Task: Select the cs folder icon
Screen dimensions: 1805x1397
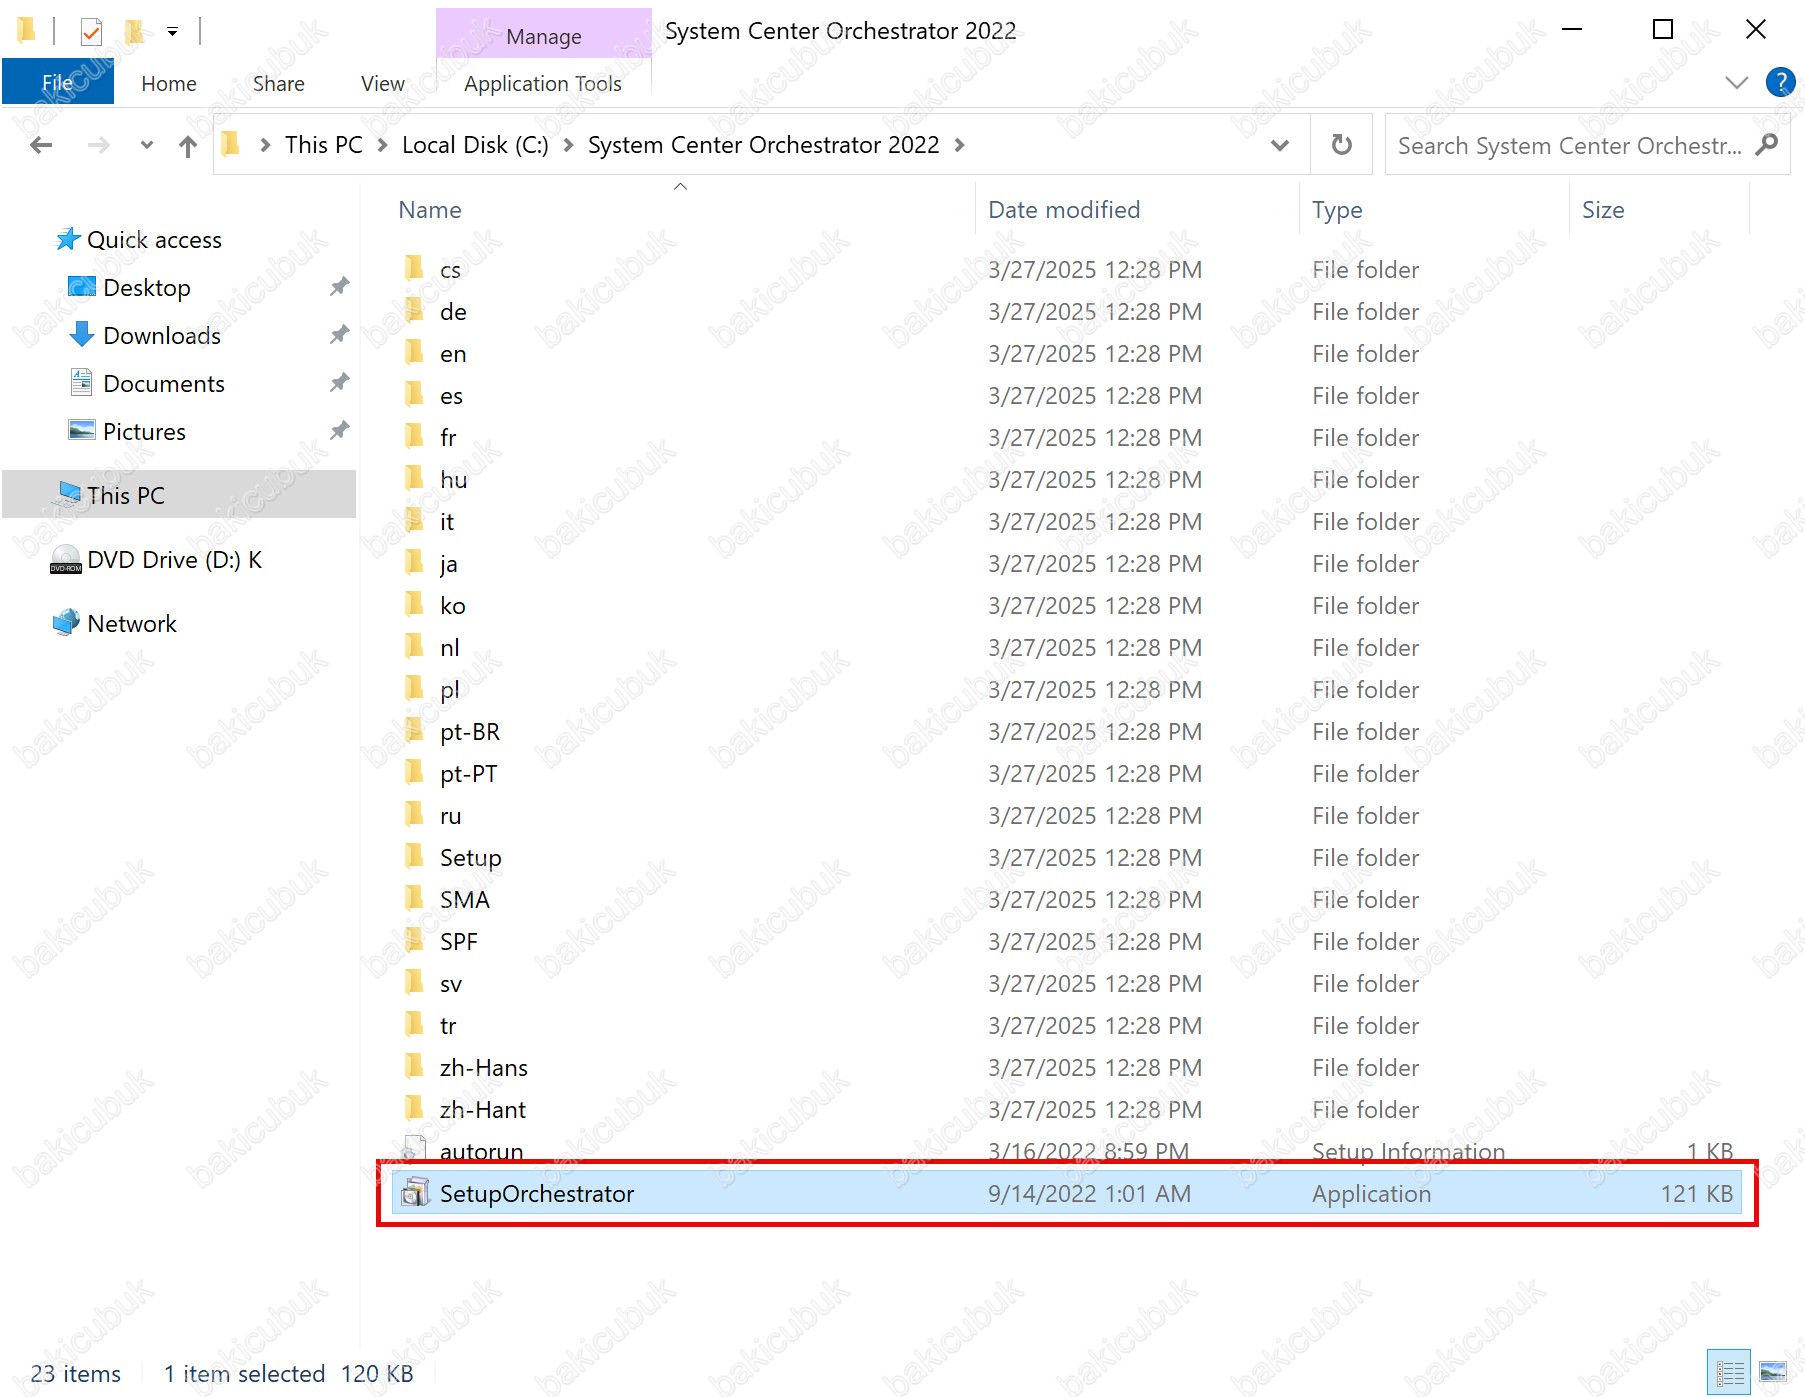Action: click(x=414, y=268)
